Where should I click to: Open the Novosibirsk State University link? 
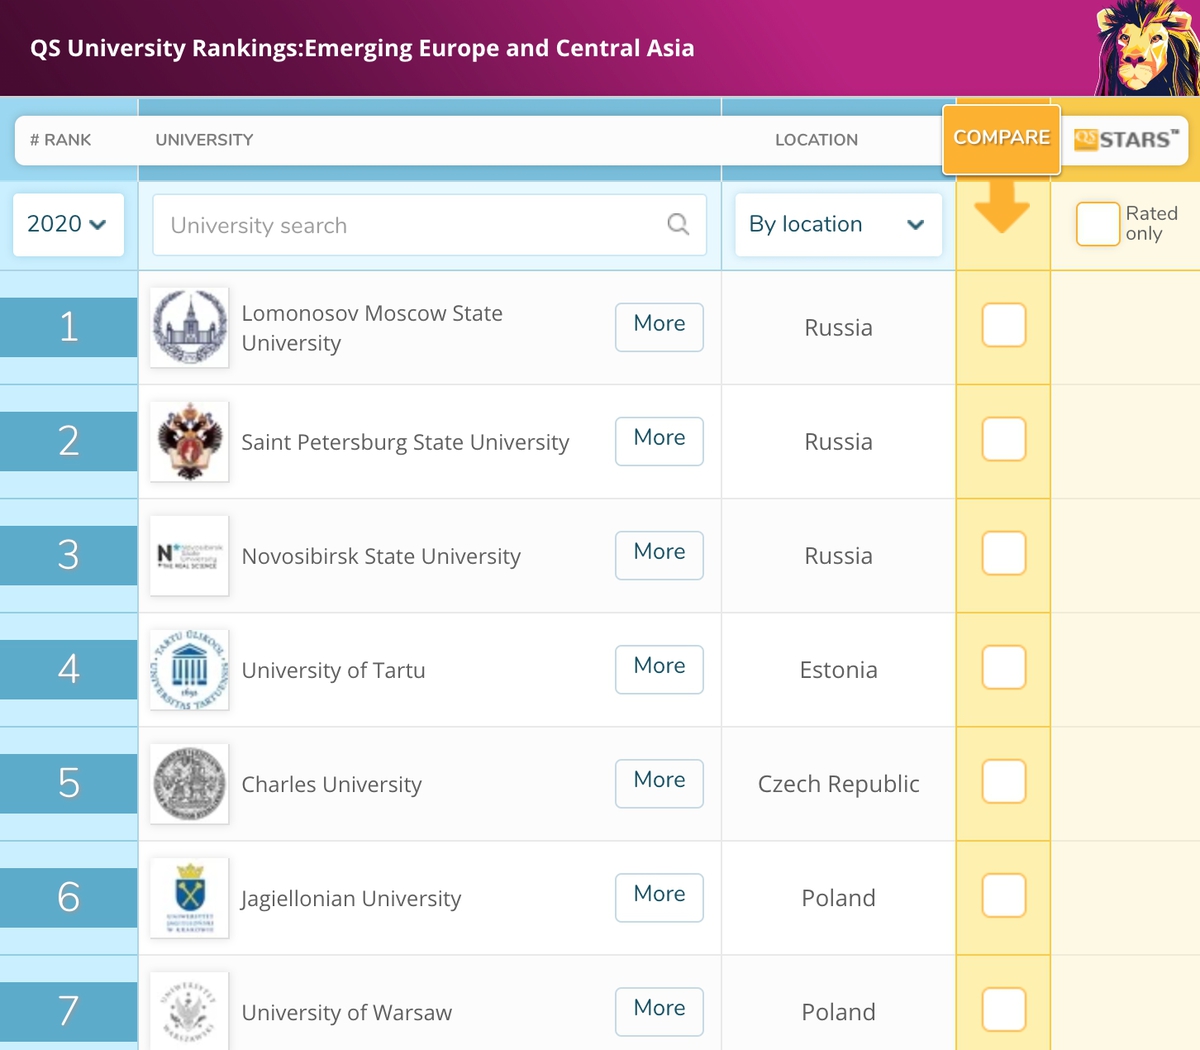point(381,556)
